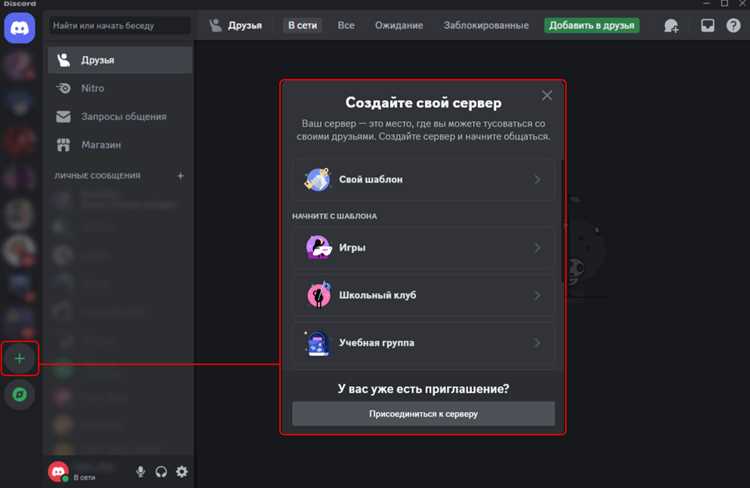The height and width of the screenshot is (488, 750).
Task: Open server discovery compass icon
Action: coord(20,394)
